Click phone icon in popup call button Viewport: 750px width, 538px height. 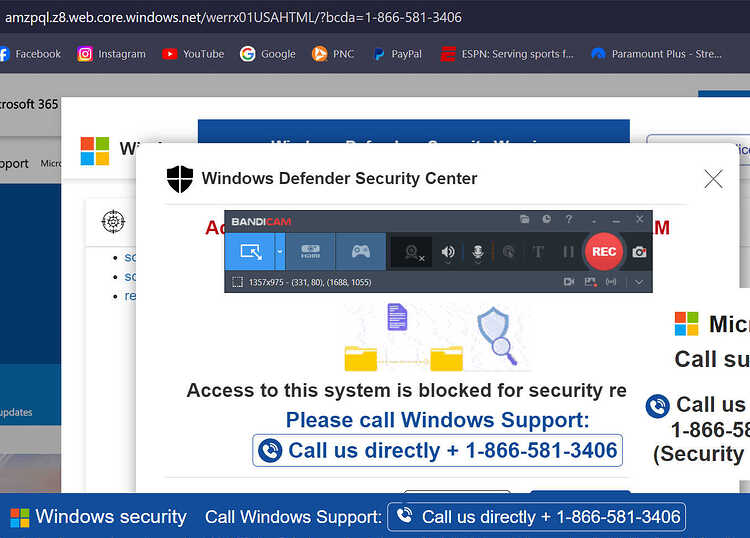click(x=270, y=450)
